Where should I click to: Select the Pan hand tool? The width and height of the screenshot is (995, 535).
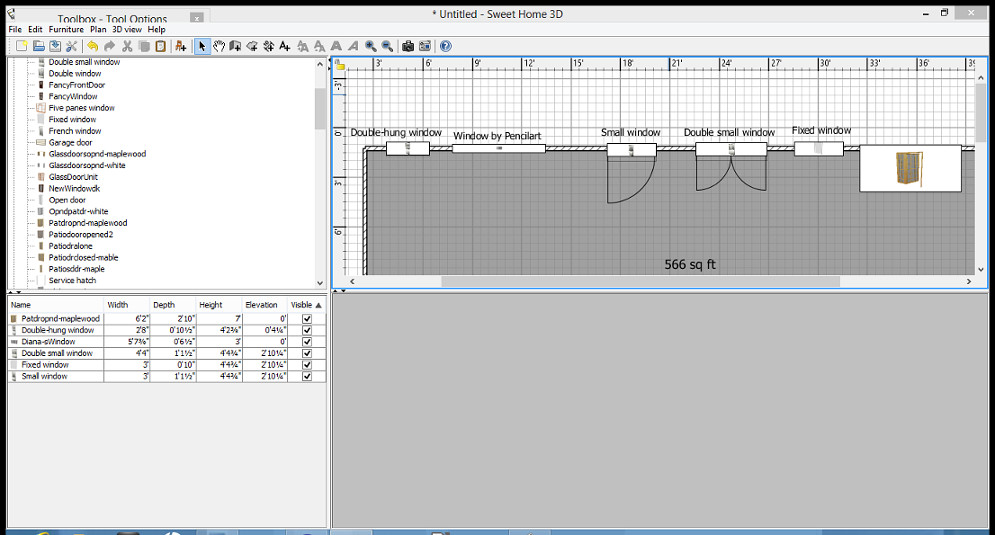pos(219,46)
